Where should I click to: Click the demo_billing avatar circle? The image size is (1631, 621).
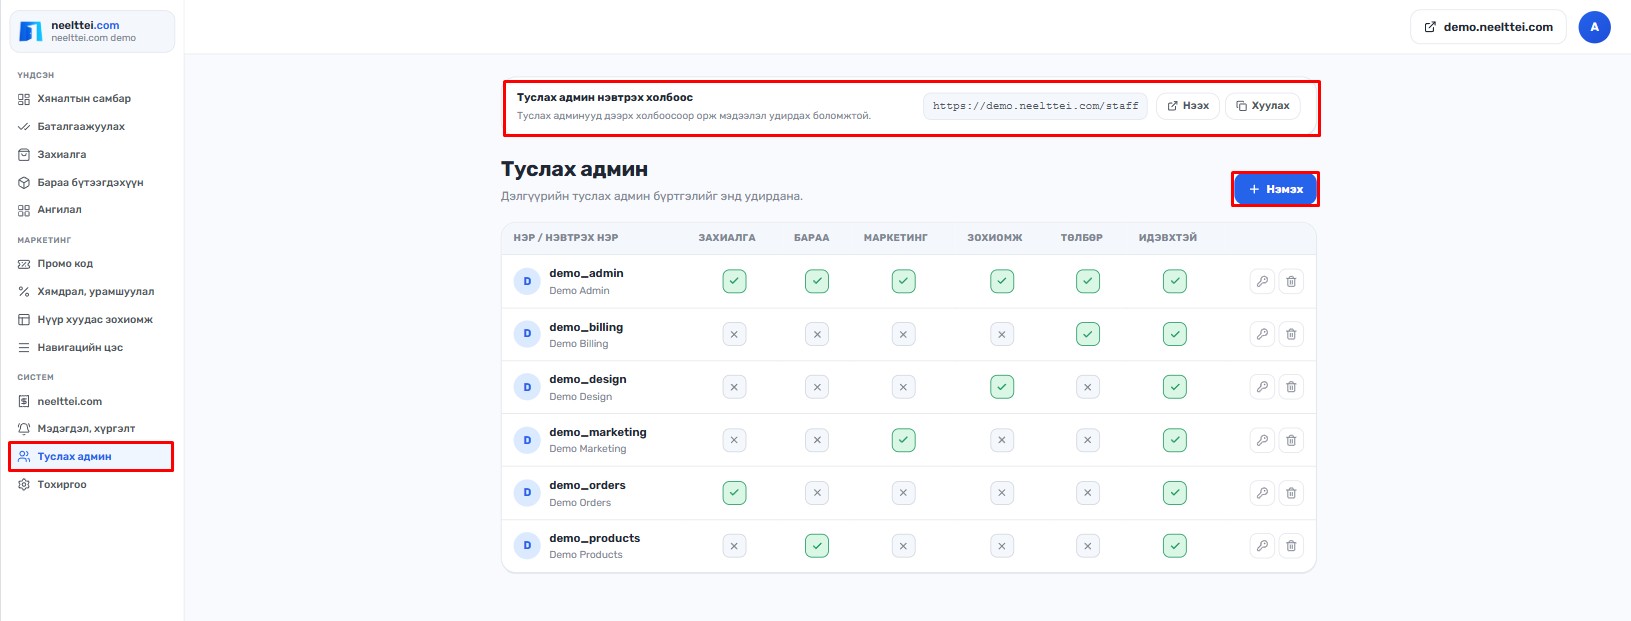click(x=527, y=334)
